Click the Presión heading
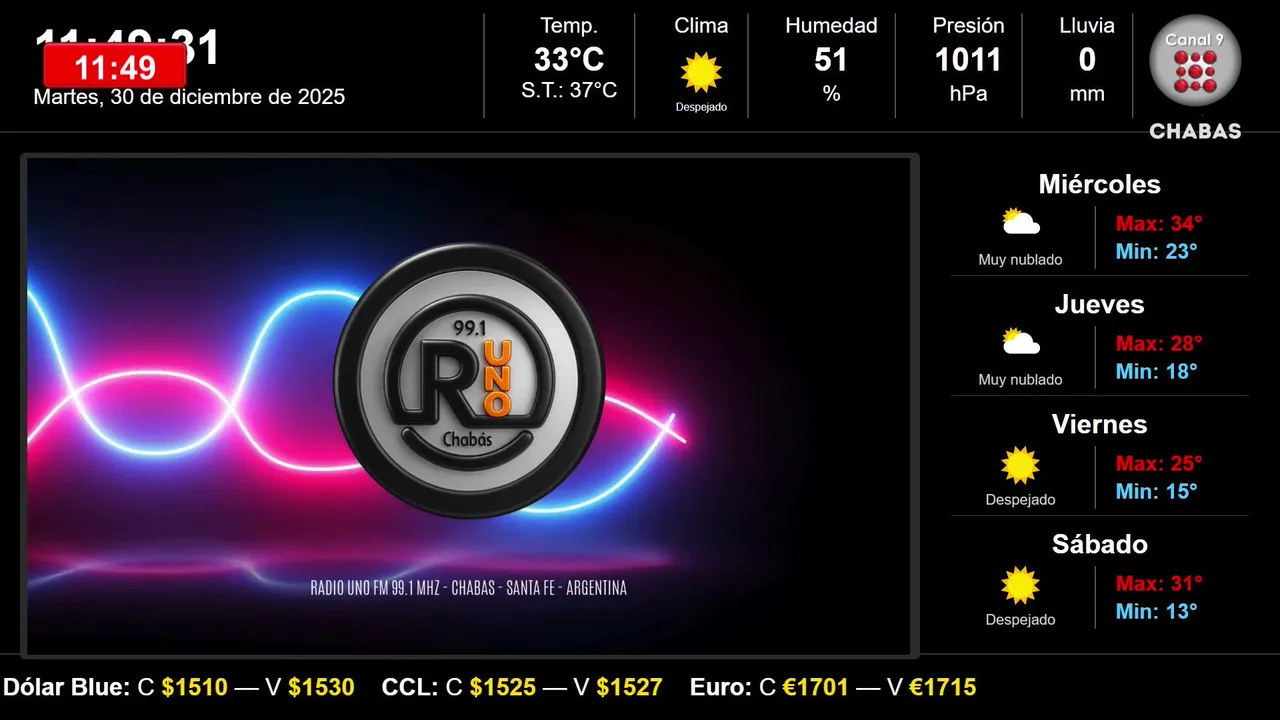This screenshot has width=1280, height=720. point(968,26)
